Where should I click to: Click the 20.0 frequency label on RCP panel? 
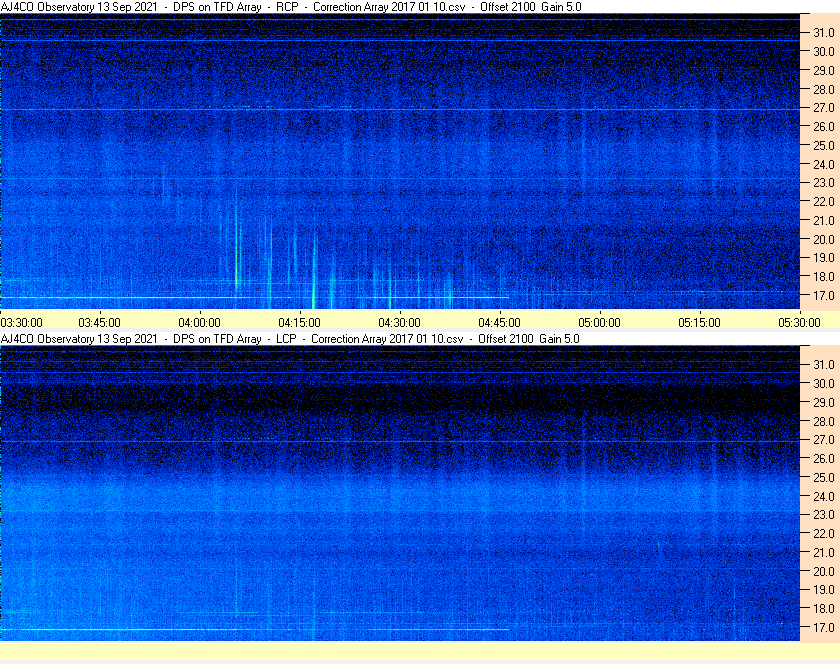click(x=824, y=239)
